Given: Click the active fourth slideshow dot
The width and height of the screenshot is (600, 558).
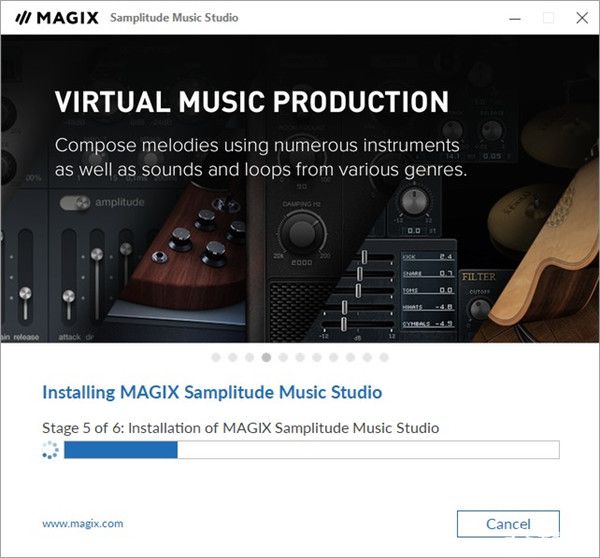Looking at the screenshot, I should tap(266, 357).
